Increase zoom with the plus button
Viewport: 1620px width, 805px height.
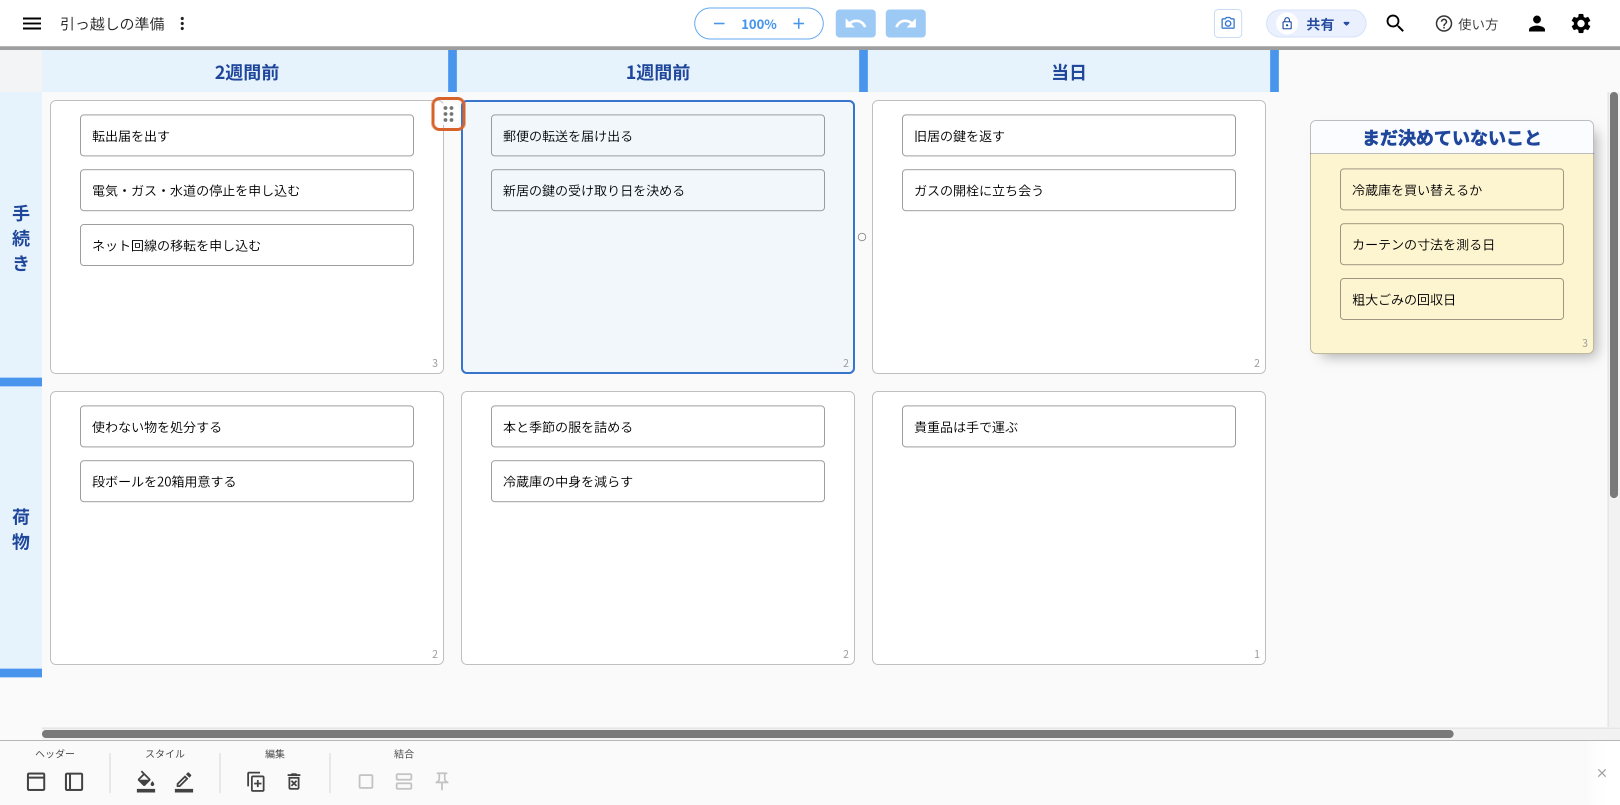pyautogui.click(x=798, y=24)
